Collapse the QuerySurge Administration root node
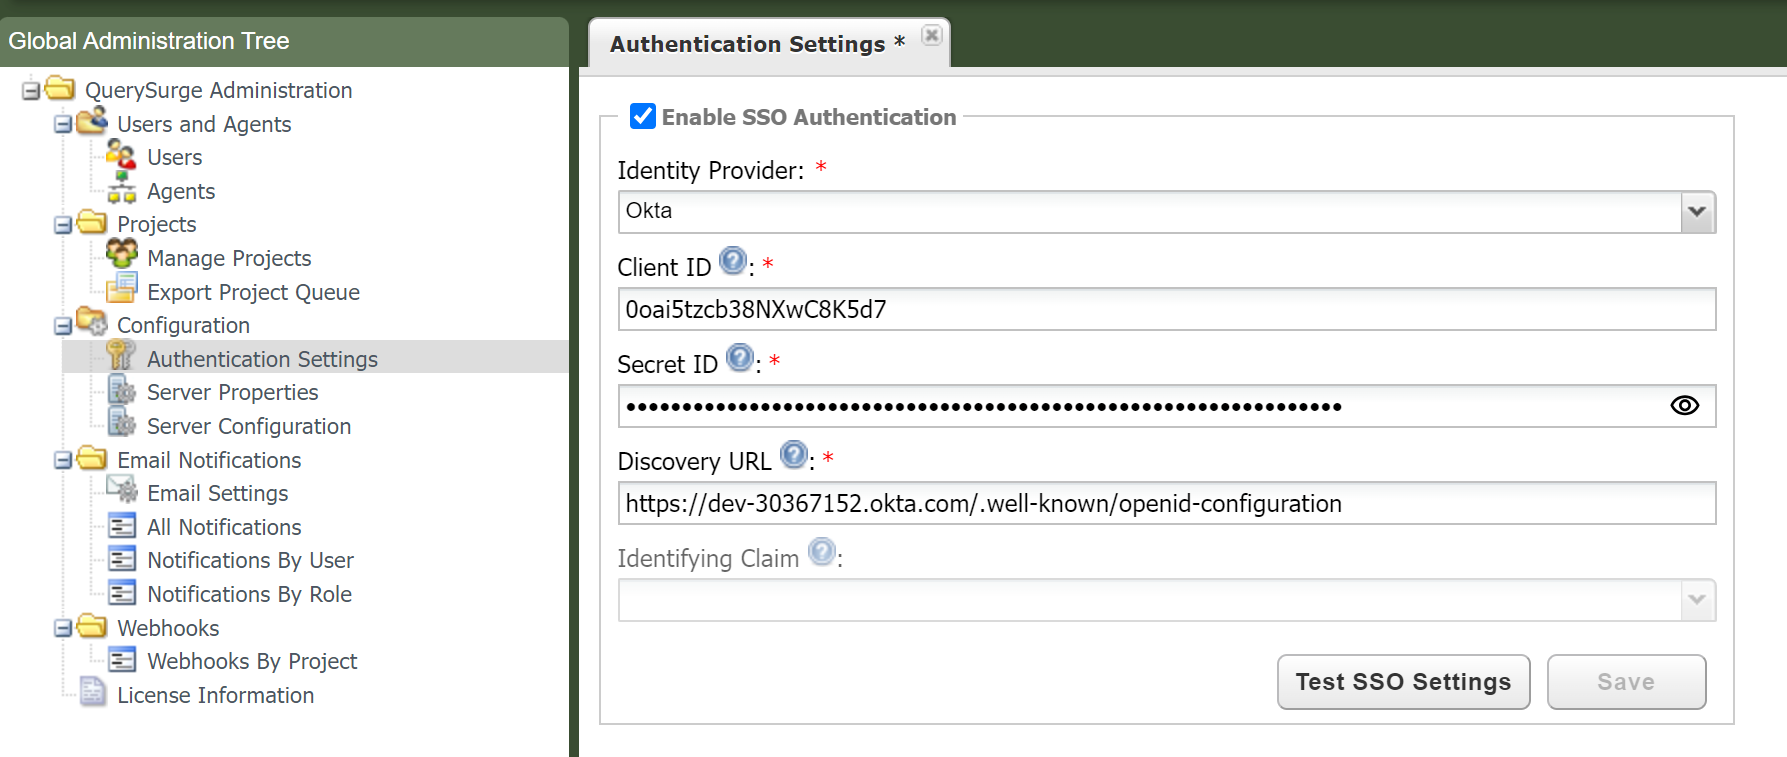Screen dimensions: 1787x757 (x=31, y=91)
